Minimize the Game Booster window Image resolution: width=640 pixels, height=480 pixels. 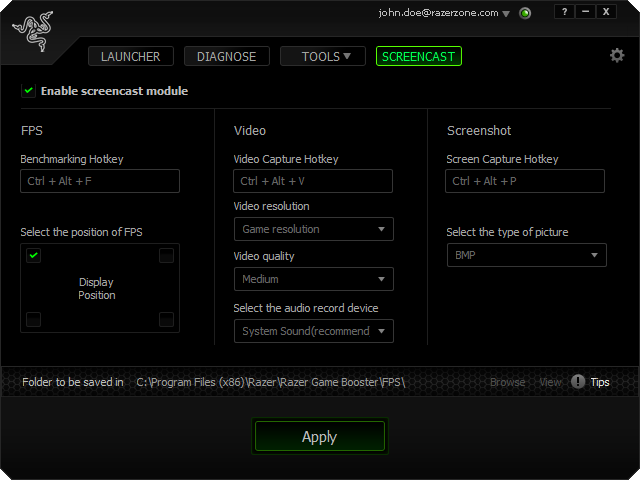click(x=585, y=12)
